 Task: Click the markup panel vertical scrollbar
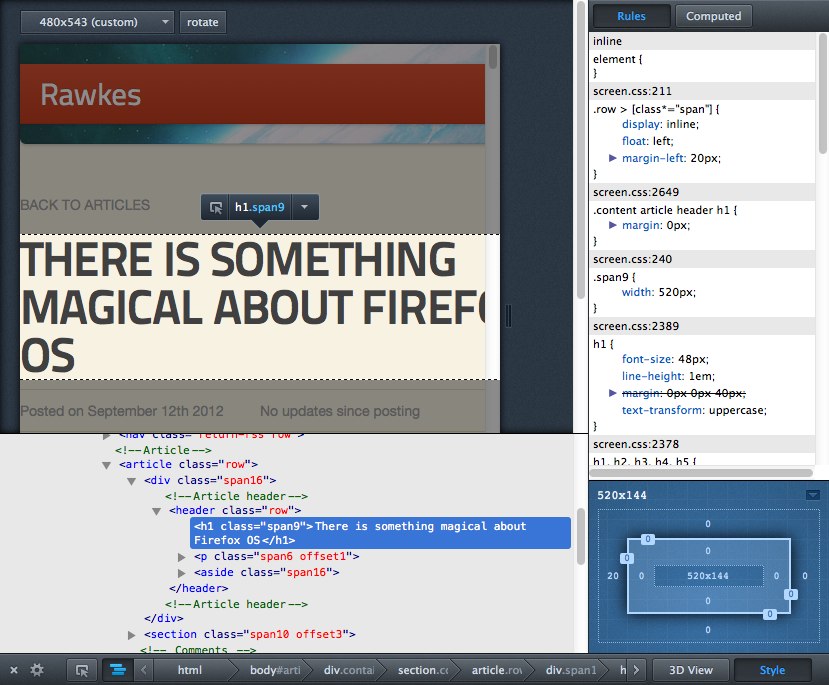pyautogui.click(x=580, y=536)
